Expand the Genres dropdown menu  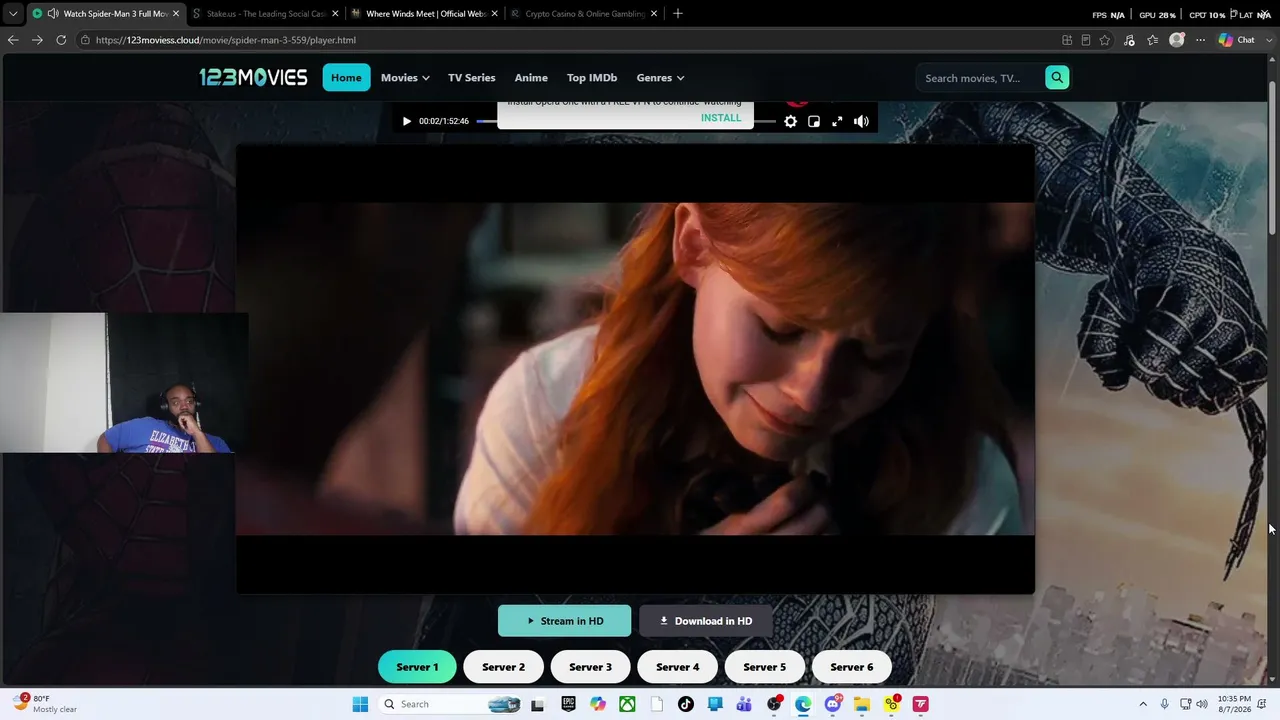click(660, 78)
